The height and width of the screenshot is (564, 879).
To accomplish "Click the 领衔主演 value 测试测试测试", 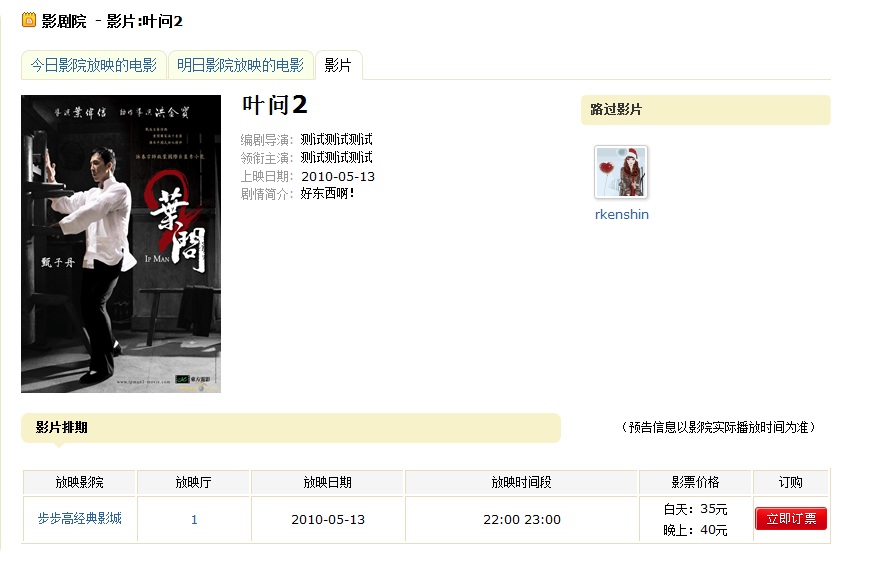I will click(336, 158).
